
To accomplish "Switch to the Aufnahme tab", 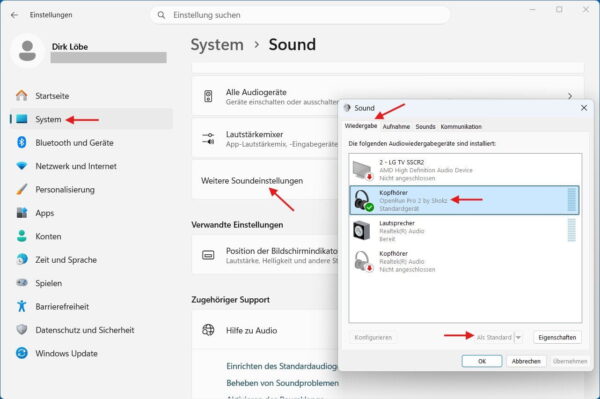I will click(x=396, y=127).
